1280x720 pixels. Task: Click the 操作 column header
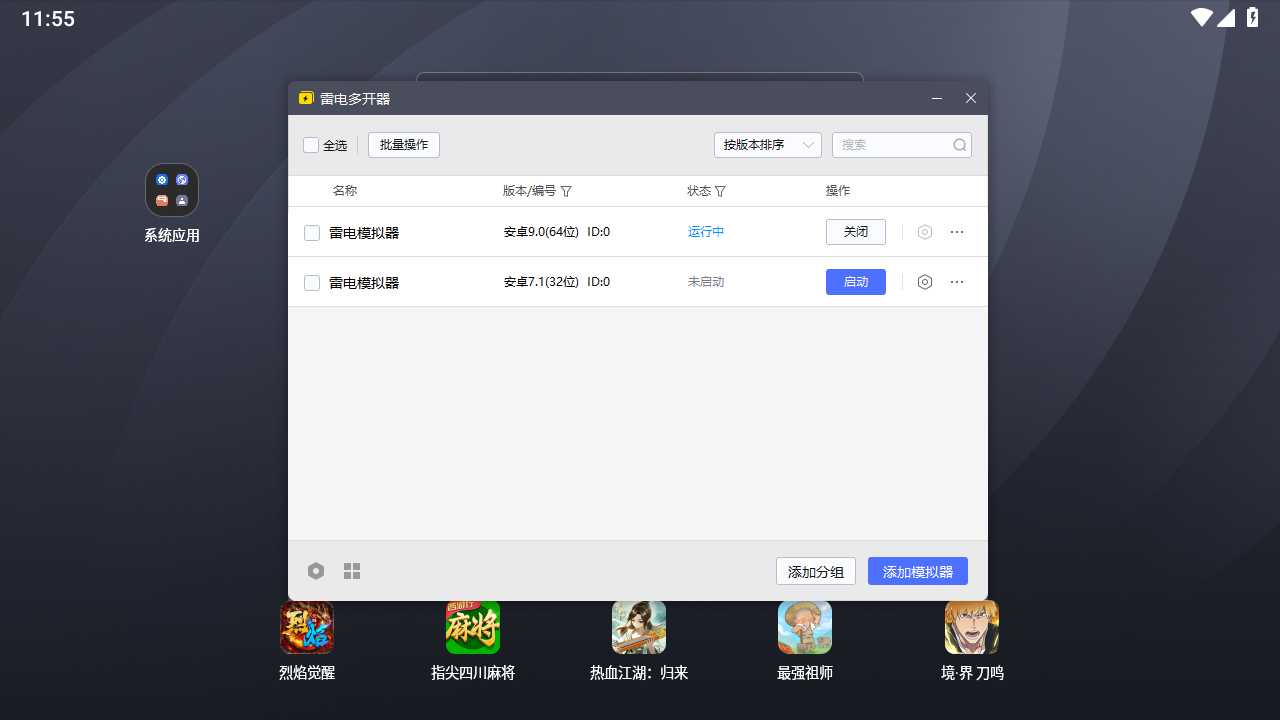[x=838, y=191]
